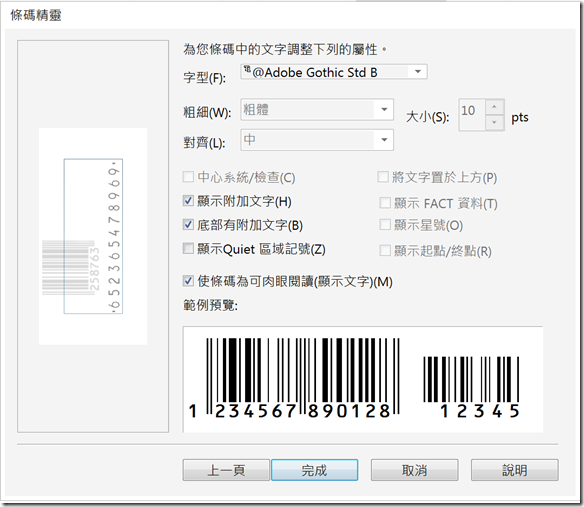Click the 取消 cancel button
Viewport: 584px width, 507px height.
(x=415, y=470)
